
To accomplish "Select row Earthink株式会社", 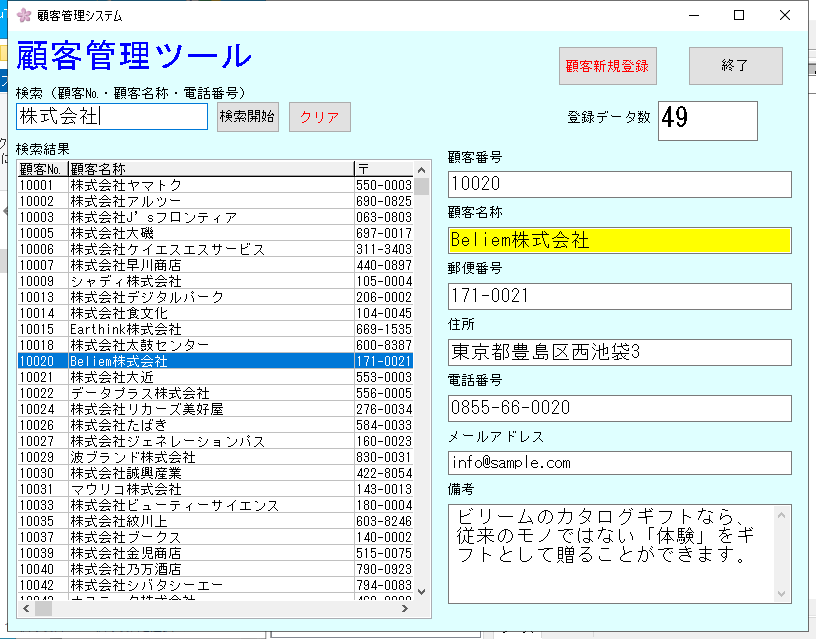I will (x=215, y=329).
